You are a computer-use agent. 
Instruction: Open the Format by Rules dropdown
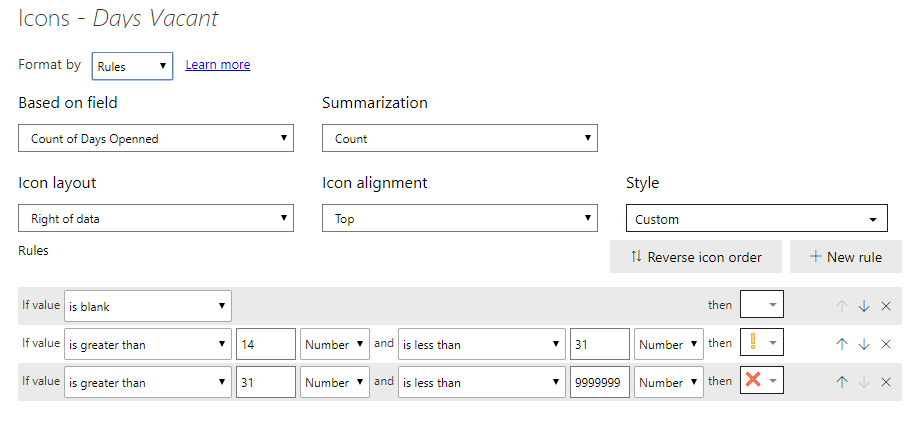(x=132, y=66)
